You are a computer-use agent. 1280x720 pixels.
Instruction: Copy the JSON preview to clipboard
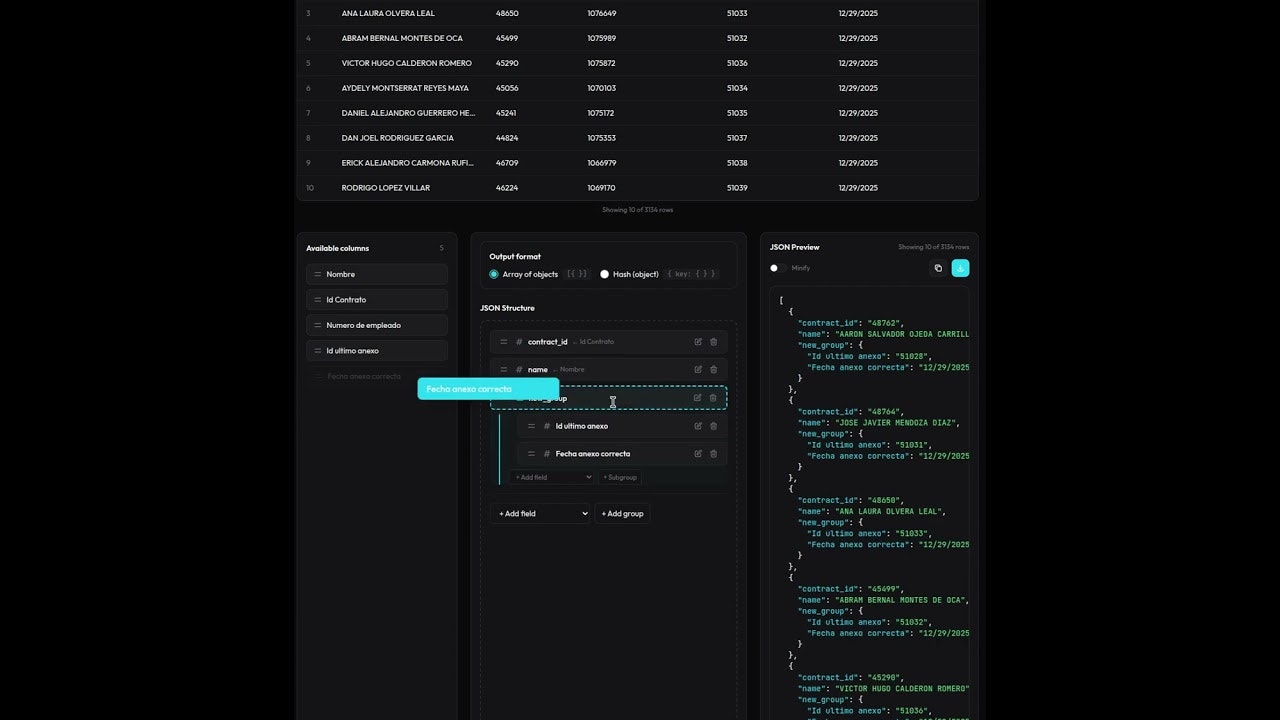coord(937,268)
